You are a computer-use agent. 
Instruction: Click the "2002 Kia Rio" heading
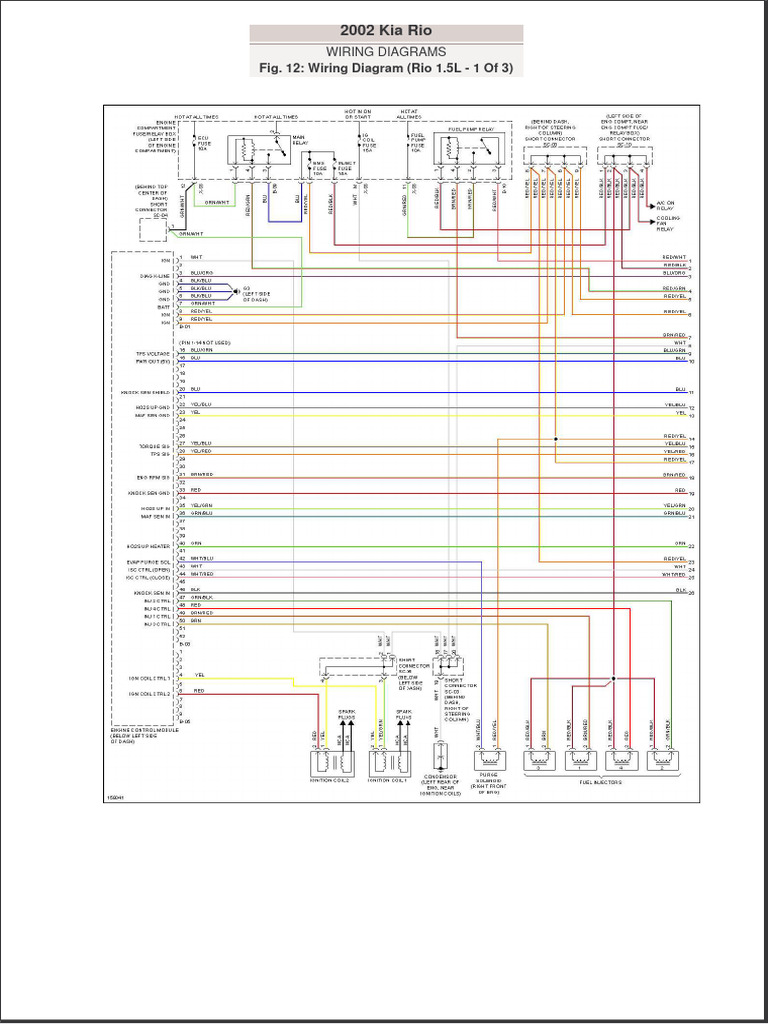coord(386,31)
